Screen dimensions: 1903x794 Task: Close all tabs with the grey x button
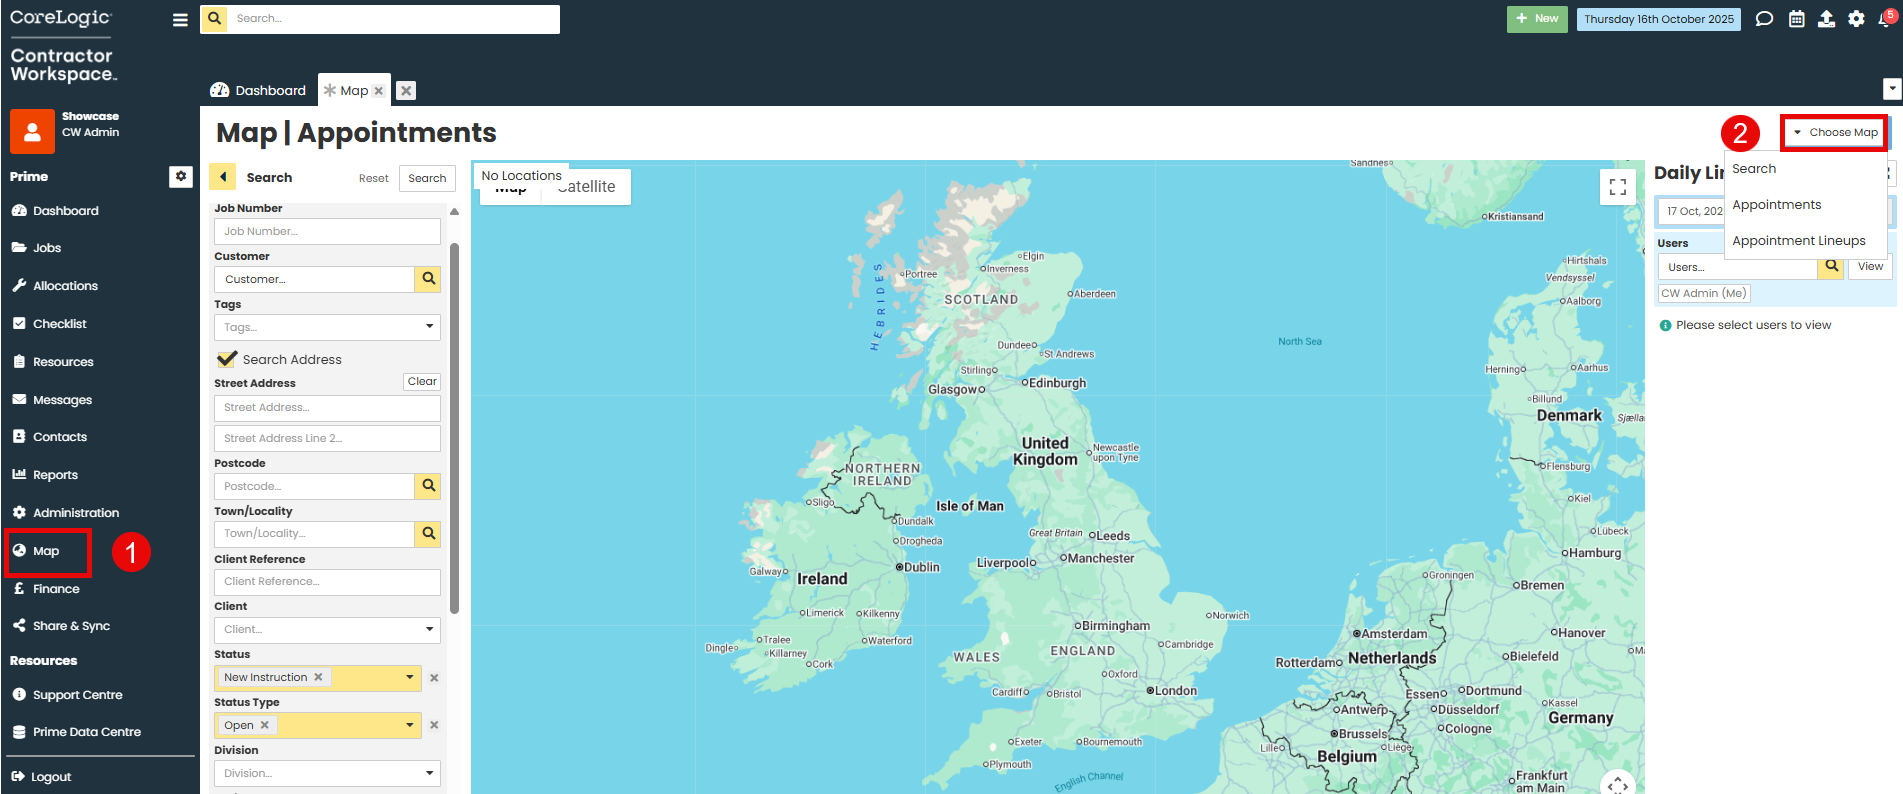click(406, 91)
